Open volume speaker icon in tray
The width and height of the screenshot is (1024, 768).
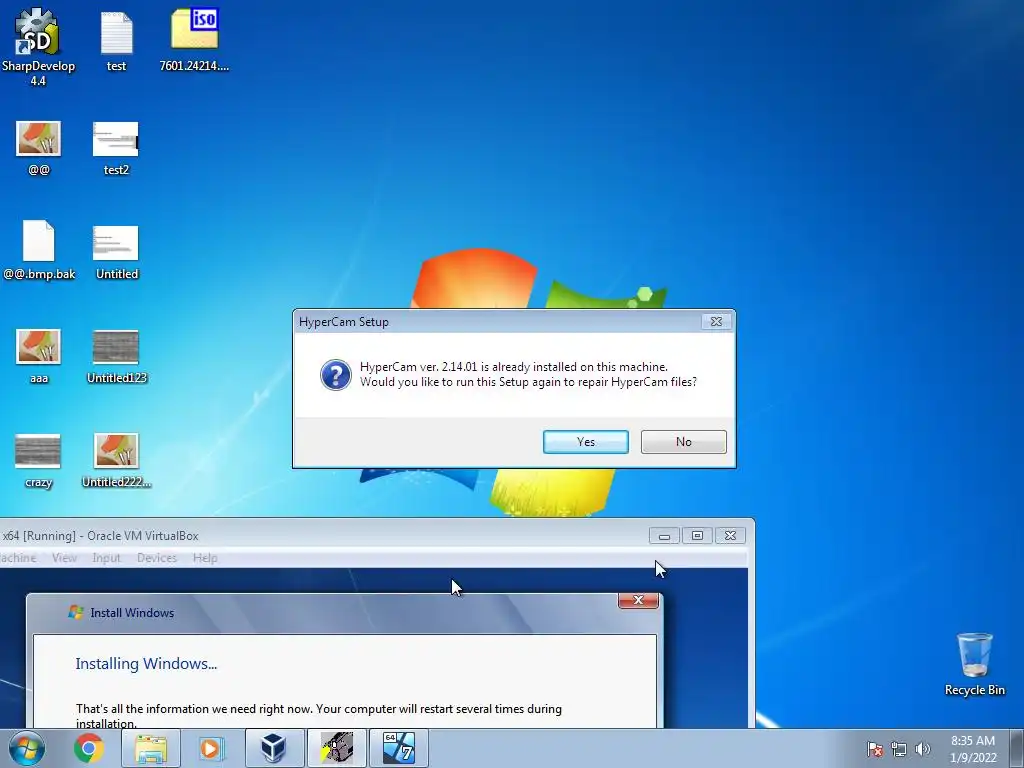922,749
